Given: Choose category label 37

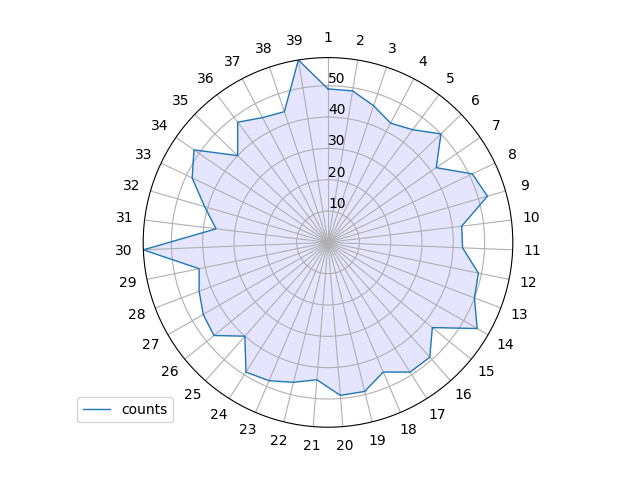Looking at the screenshot, I should coord(232,61).
